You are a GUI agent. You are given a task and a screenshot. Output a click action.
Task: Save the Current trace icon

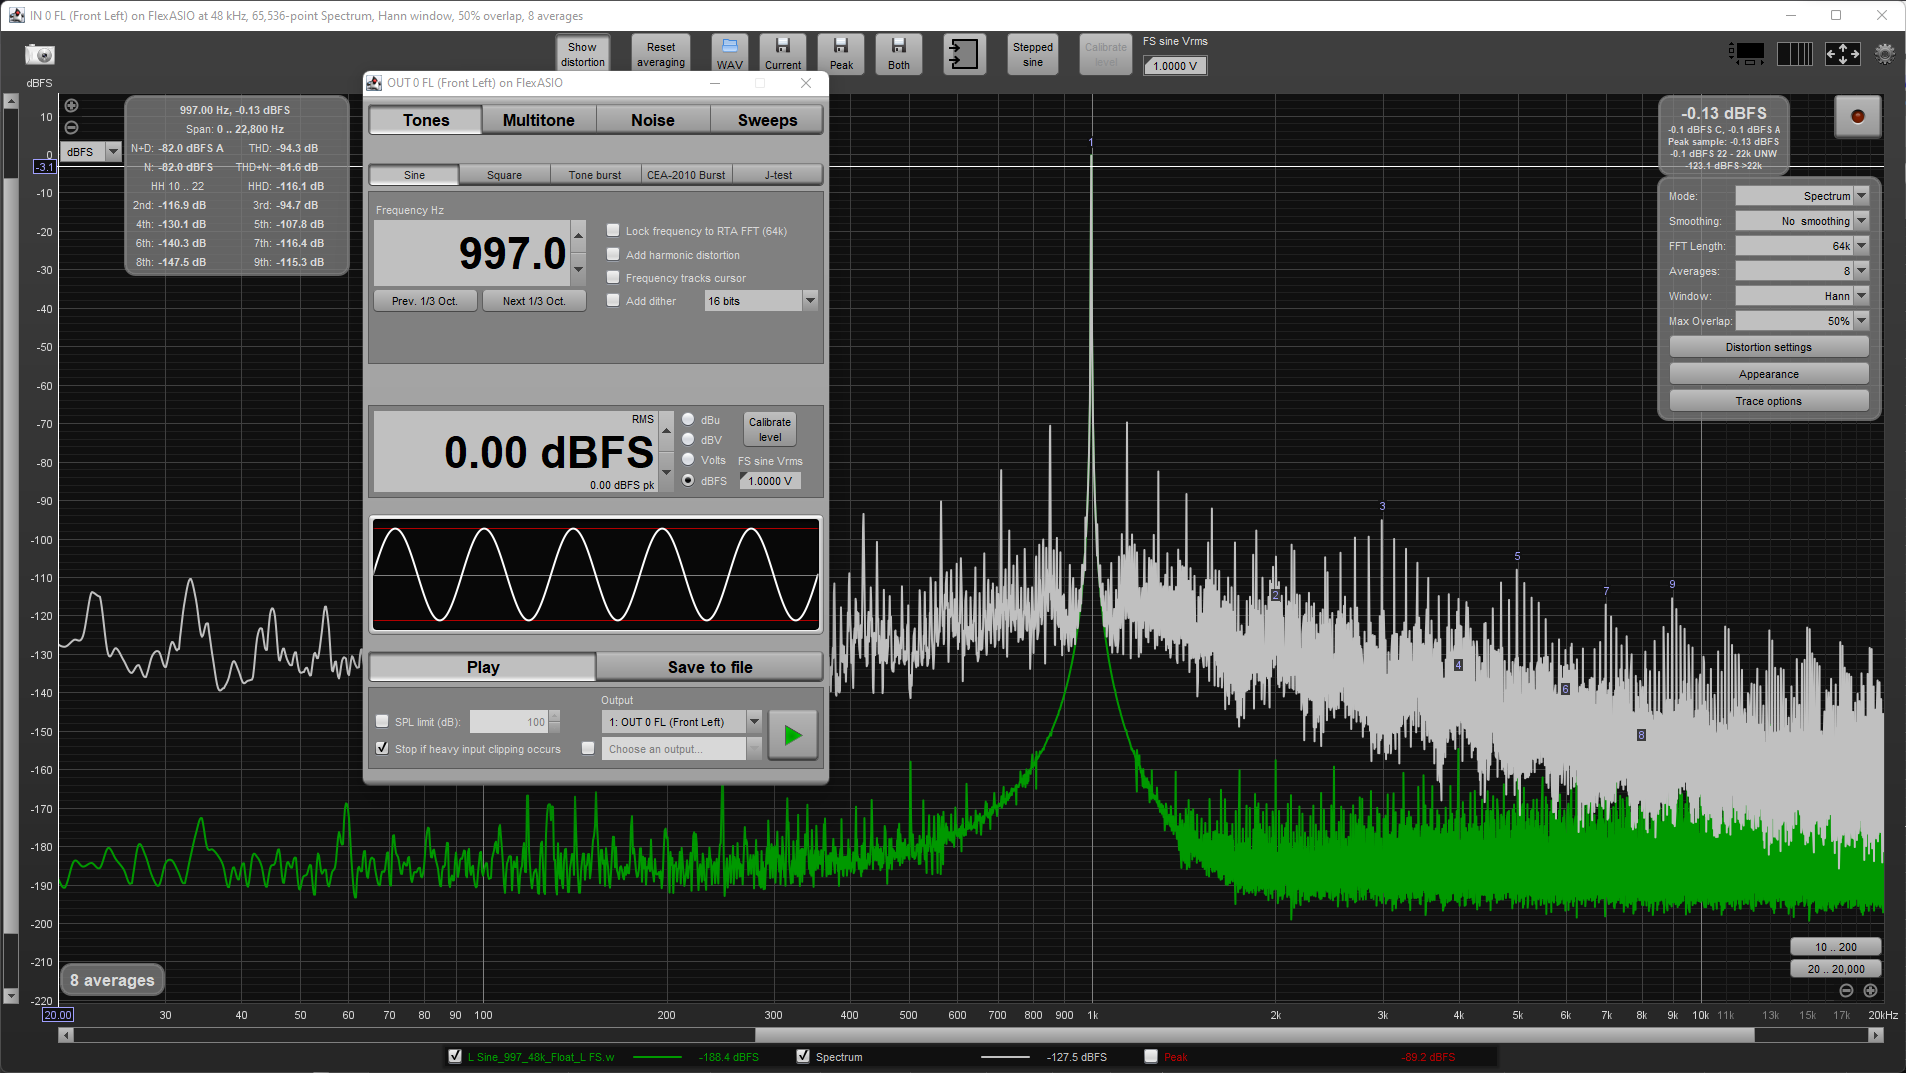[x=783, y=54]
